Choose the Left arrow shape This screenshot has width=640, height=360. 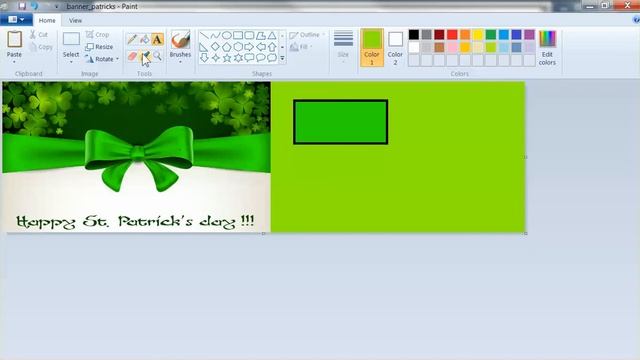point(260,47)
